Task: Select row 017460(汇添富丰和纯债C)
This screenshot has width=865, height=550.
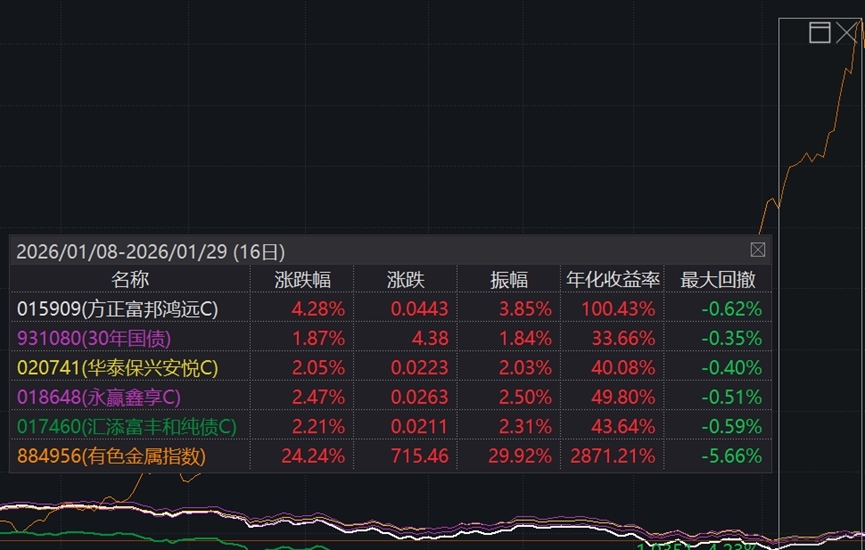Action: [x=391, y=426]
